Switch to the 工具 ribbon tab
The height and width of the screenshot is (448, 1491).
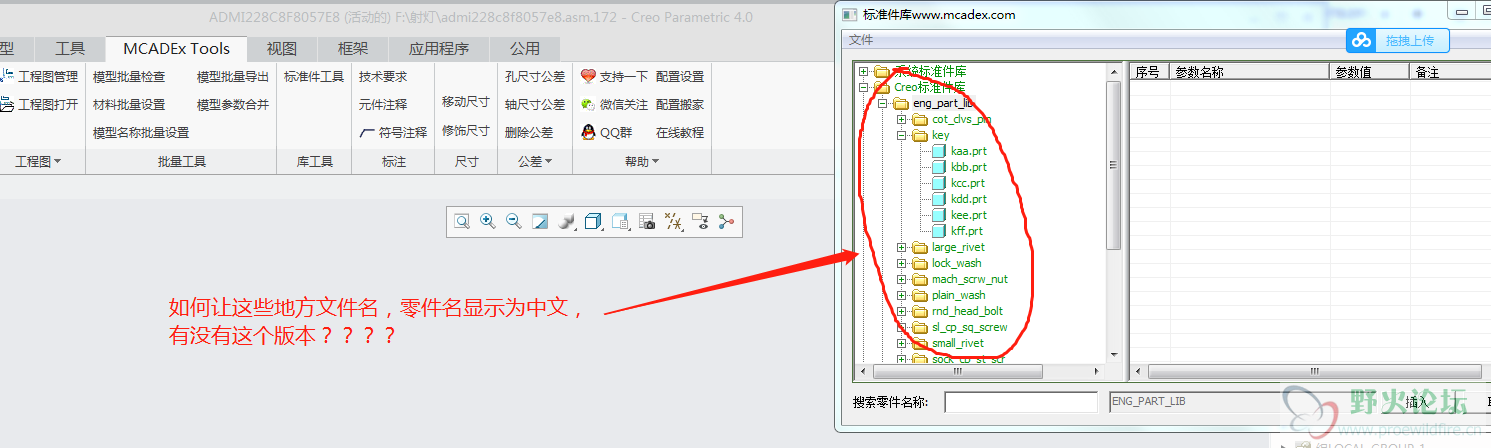coord(70,48)
